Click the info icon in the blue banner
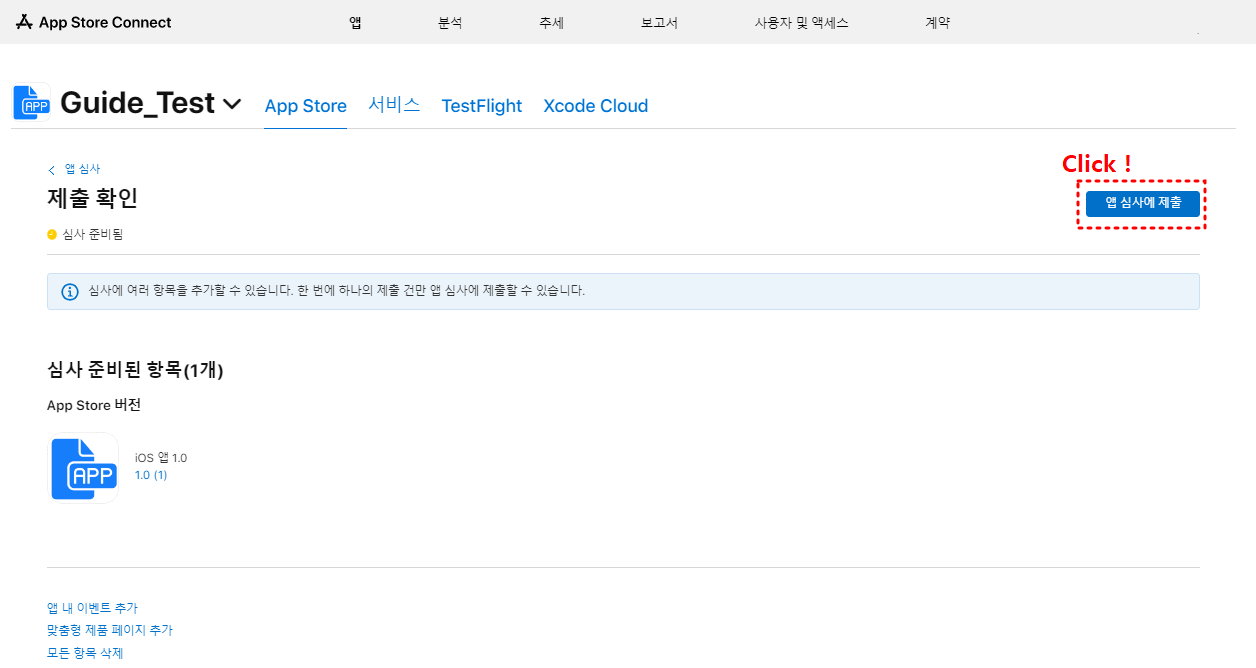The width and height of the screenshot is (1256, 668). coord(70,292)
